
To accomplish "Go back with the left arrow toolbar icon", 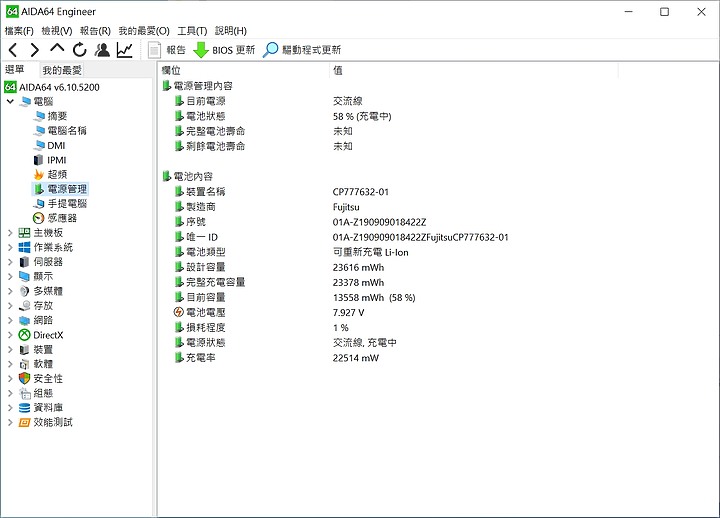I will click(x=13, y=50).
